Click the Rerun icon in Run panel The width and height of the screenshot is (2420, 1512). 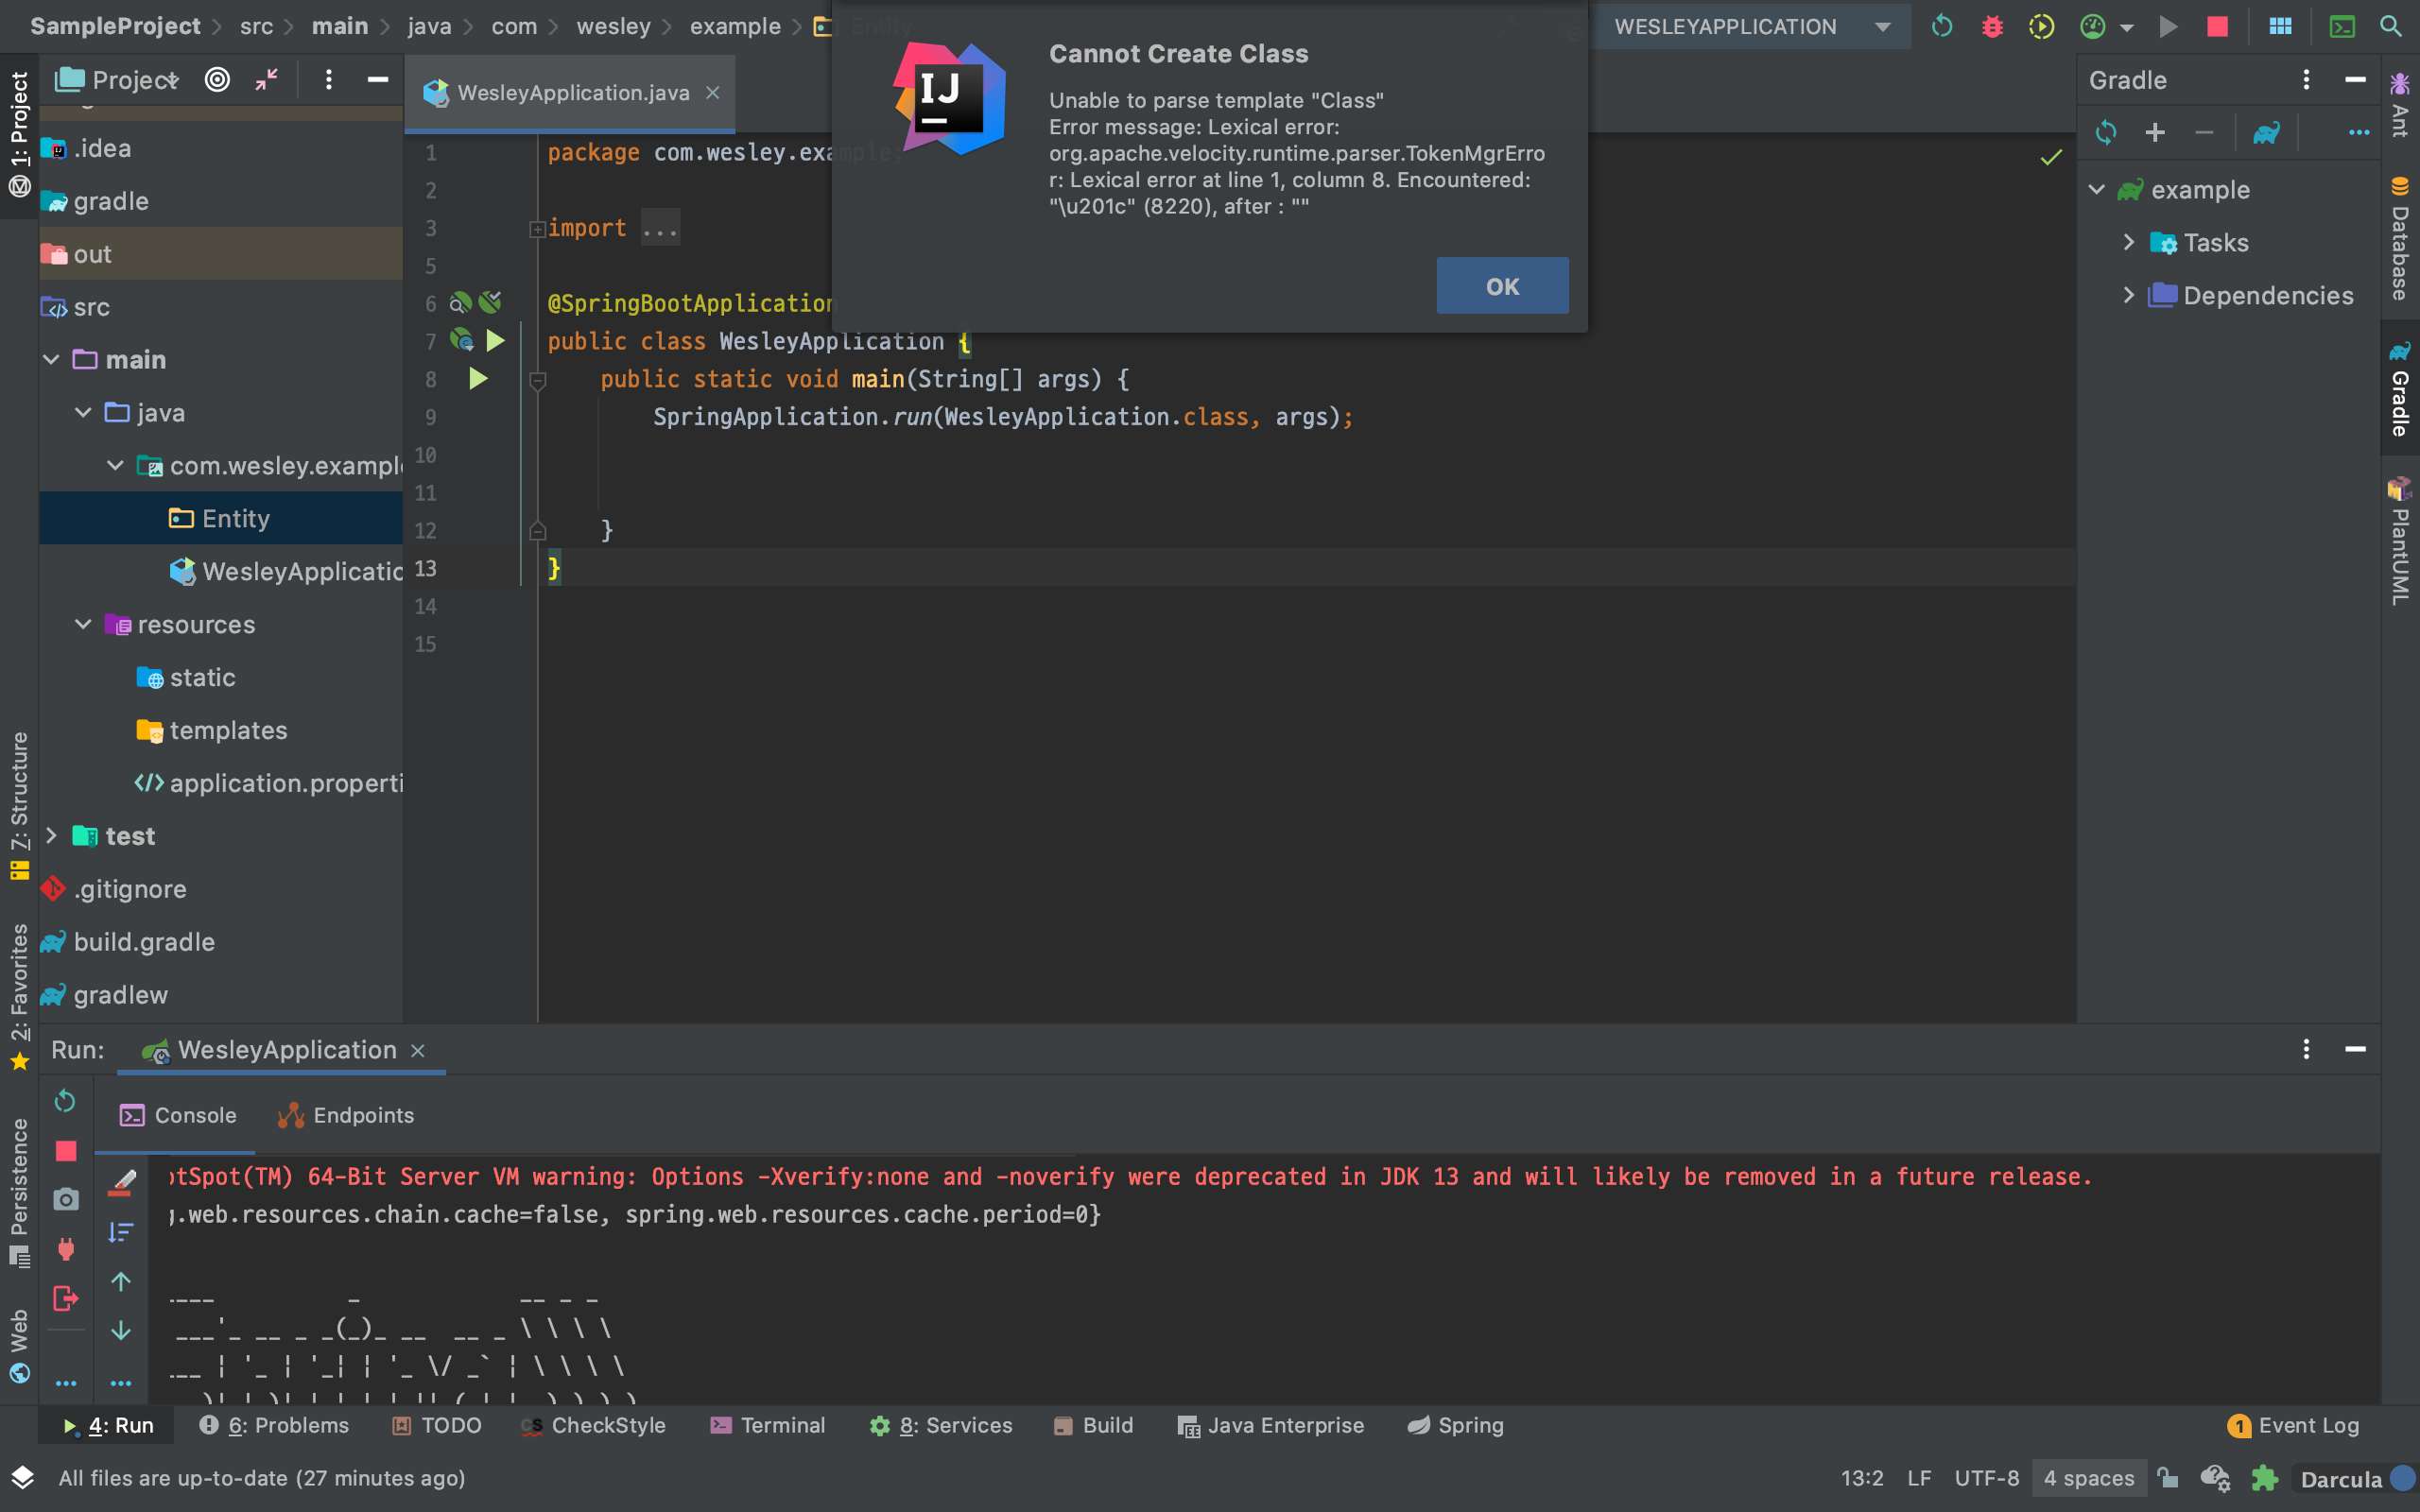[x=65, y=1101]
